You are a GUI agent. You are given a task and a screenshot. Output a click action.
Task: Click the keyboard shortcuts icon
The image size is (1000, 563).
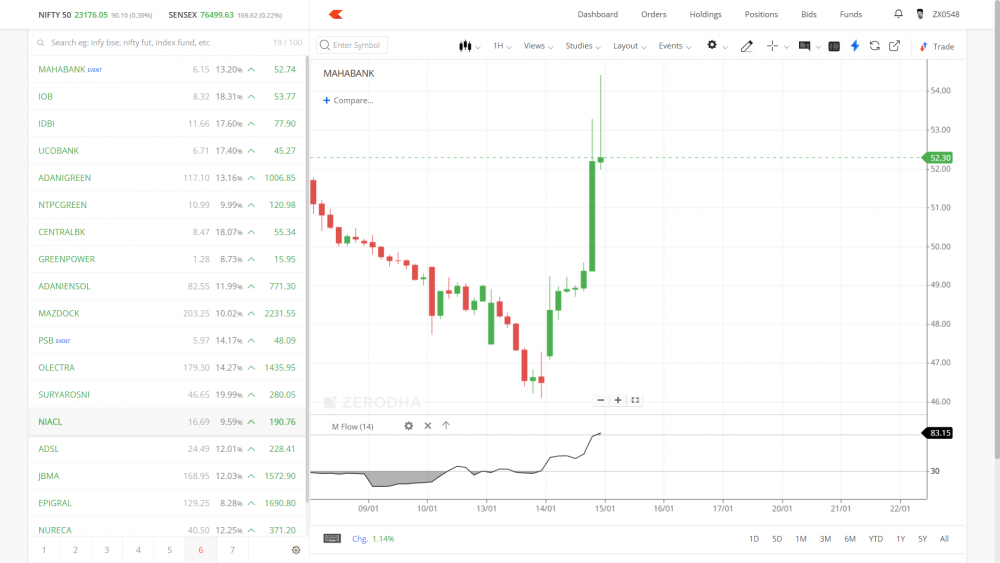tap(332, 539)
